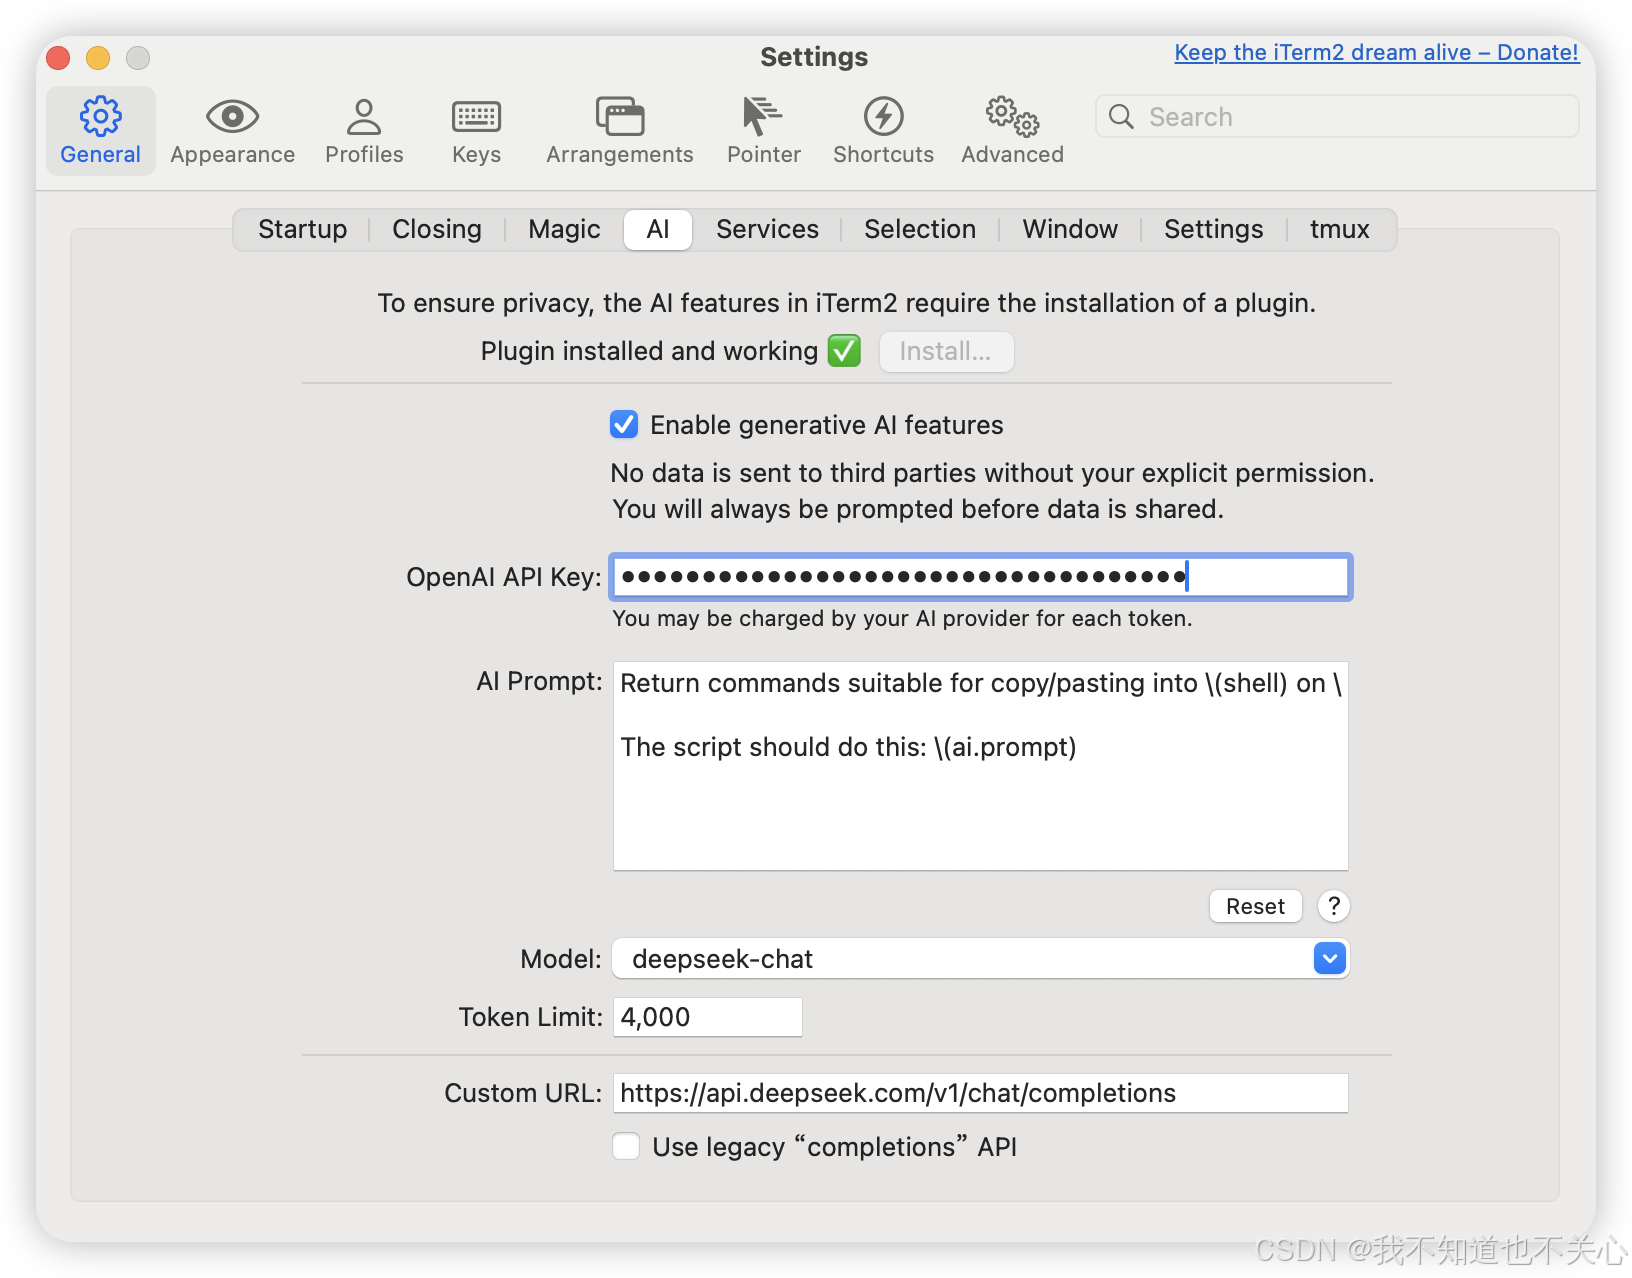Enable Use legacy completions API checkbox
Viewport: 1632px width, 1278px height.
click(x=626, y=1146)
